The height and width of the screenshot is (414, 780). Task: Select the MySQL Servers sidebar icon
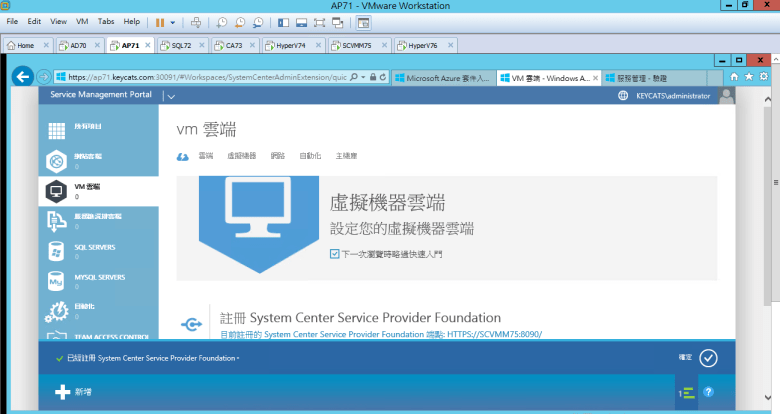[x=57, y=281]
